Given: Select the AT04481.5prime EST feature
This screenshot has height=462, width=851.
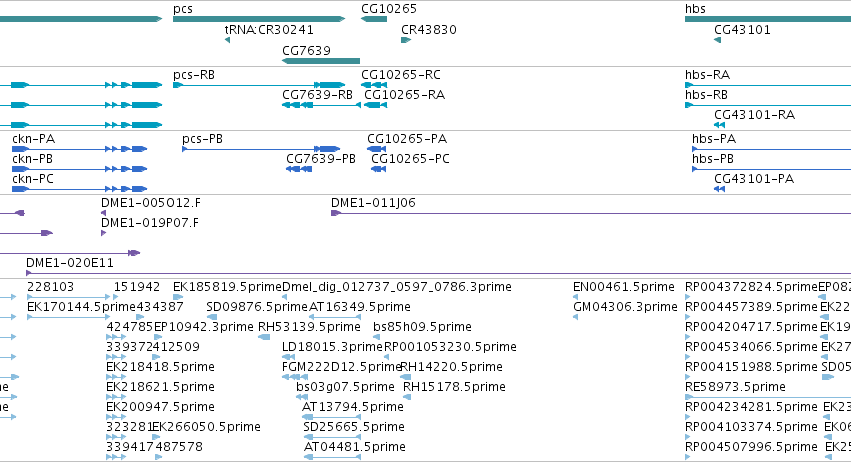Looking at the screenshot, I should [x=333, y=457].
